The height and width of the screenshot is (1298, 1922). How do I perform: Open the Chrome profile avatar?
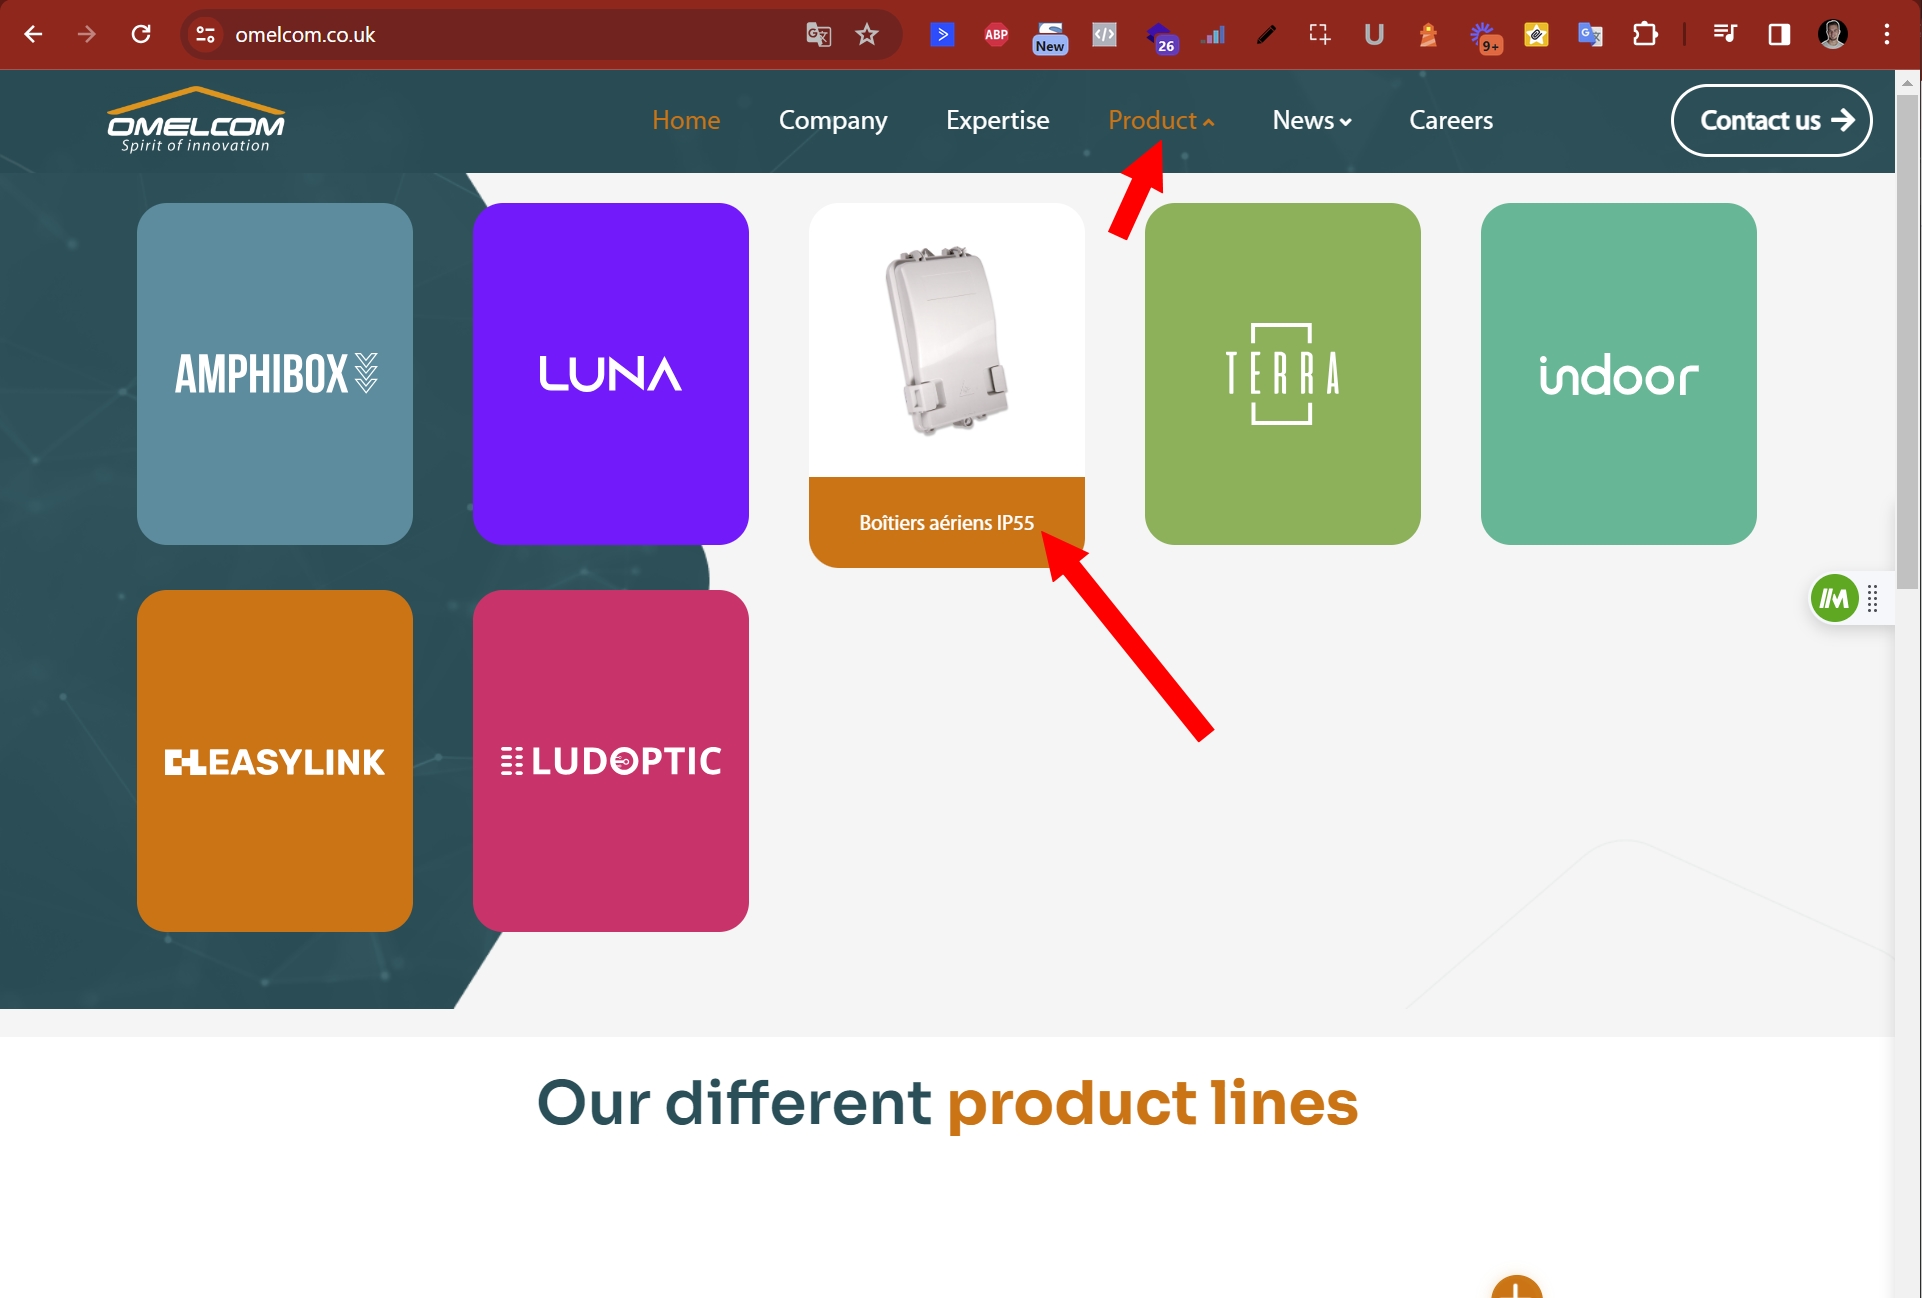tap(1832, 35)
